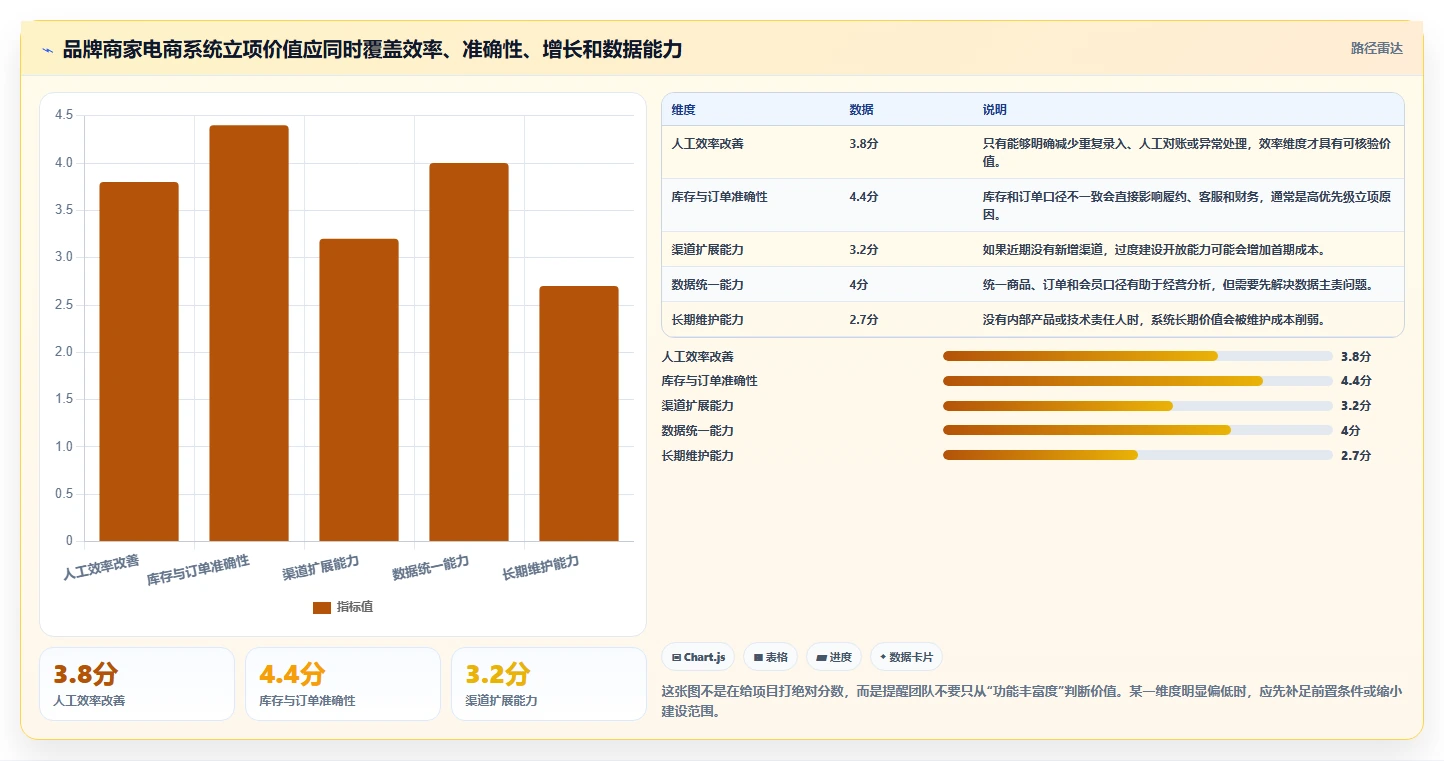Click the 渠道扩展能力 x-axis label
Image resolution: width=1444 pixels, height=761 pixels.
pyautogui.click(x=321, y=567)
